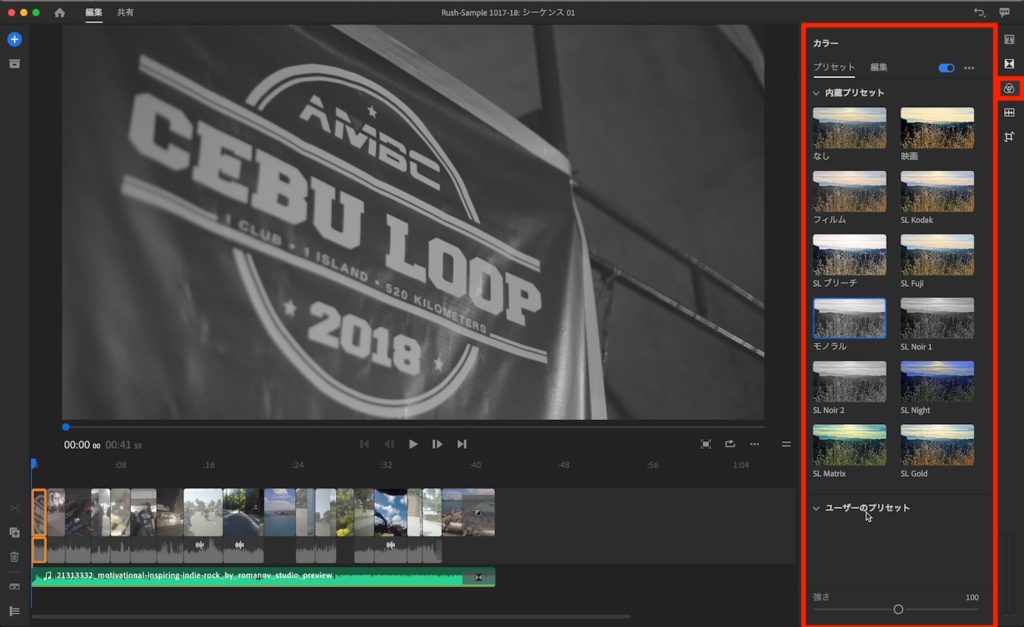1024x627 pixels.
Task: Click the undo arrow icon
Action: tap(978, 13)
